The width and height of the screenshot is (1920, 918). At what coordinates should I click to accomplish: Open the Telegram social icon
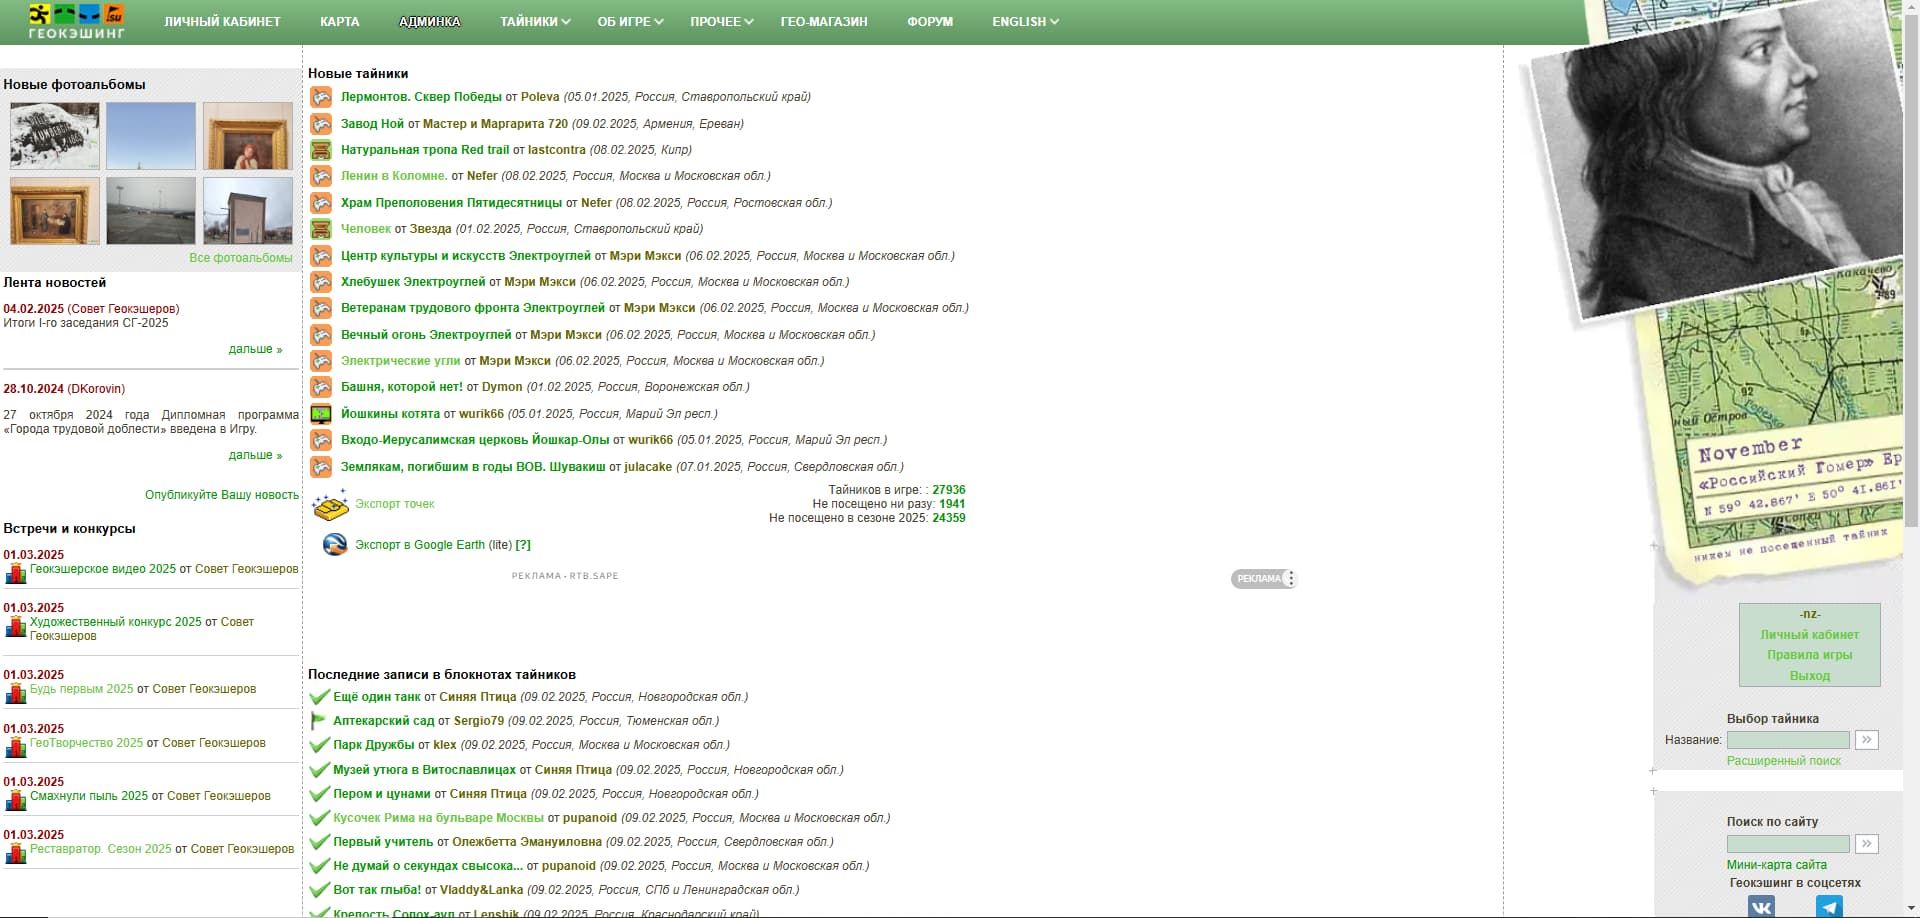click(1829, 906)
